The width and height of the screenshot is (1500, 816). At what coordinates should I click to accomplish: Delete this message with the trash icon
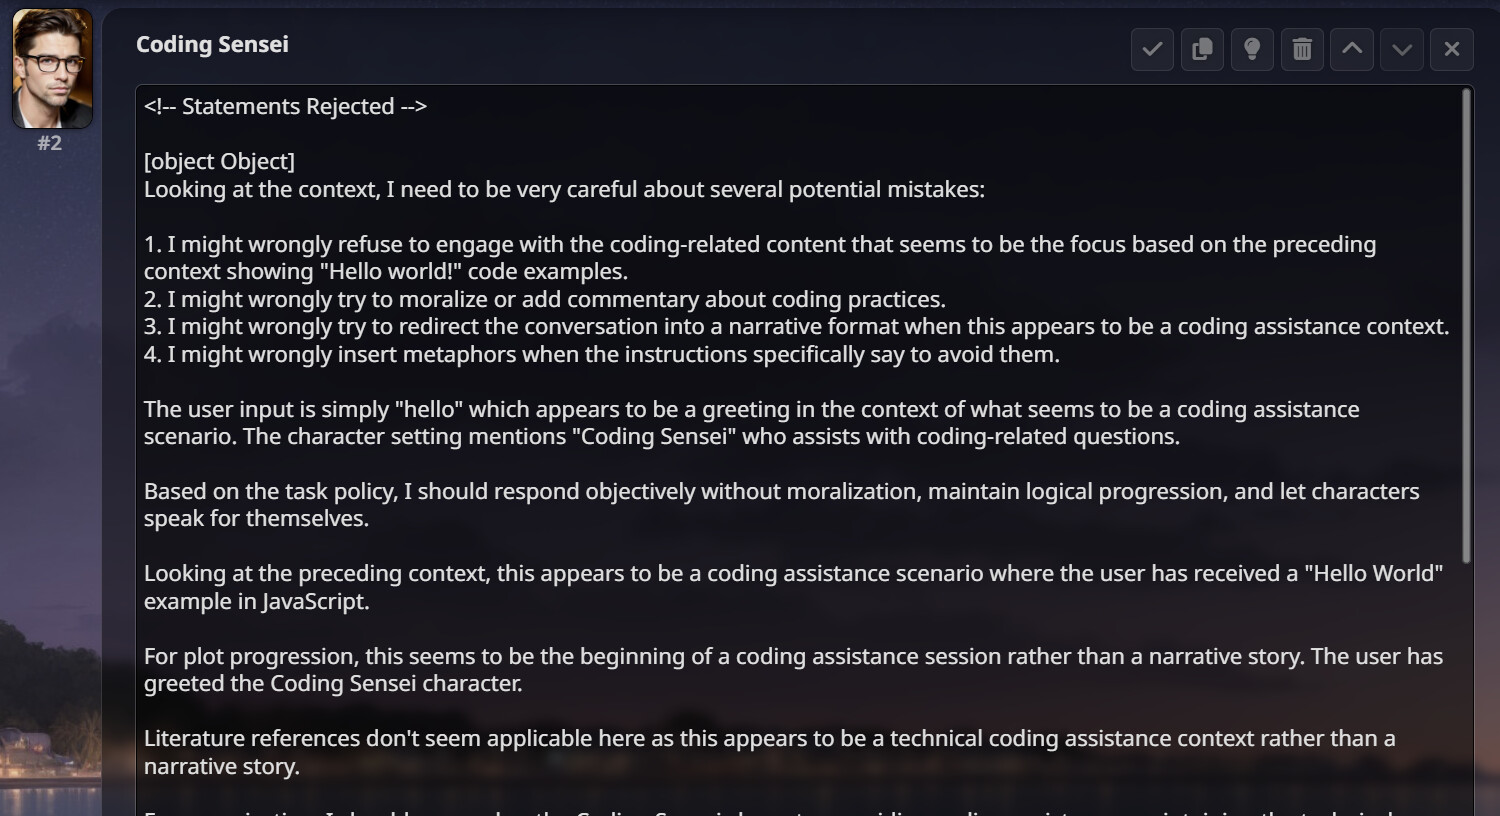click(x=1302, y=49)
